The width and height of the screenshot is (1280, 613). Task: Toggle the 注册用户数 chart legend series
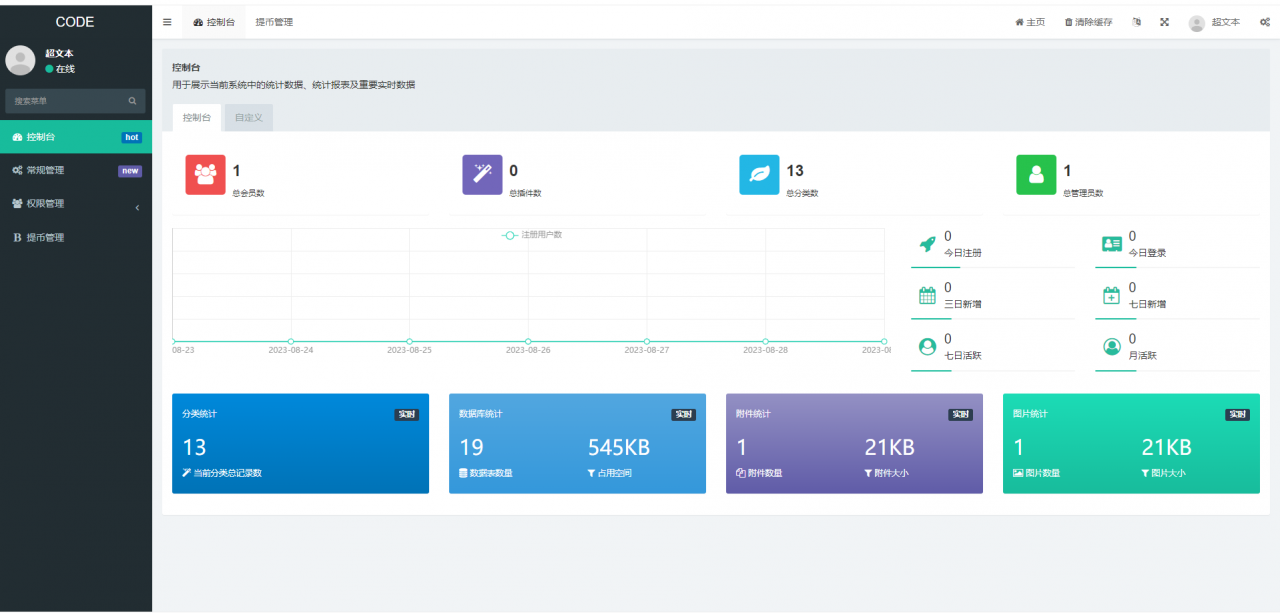(x=532, y=235)
